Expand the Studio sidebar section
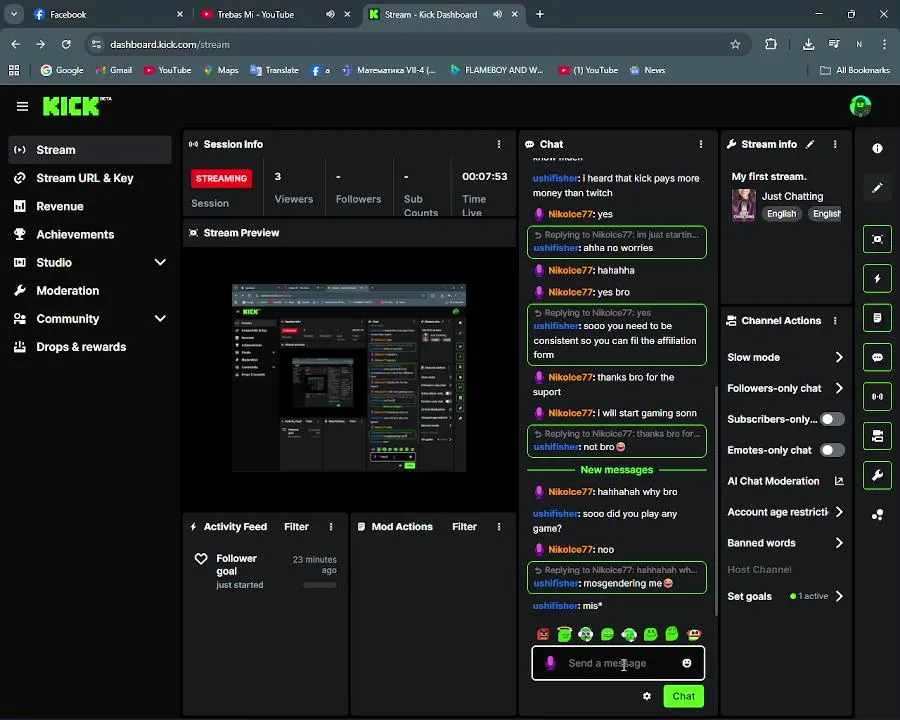 (160, 262)
